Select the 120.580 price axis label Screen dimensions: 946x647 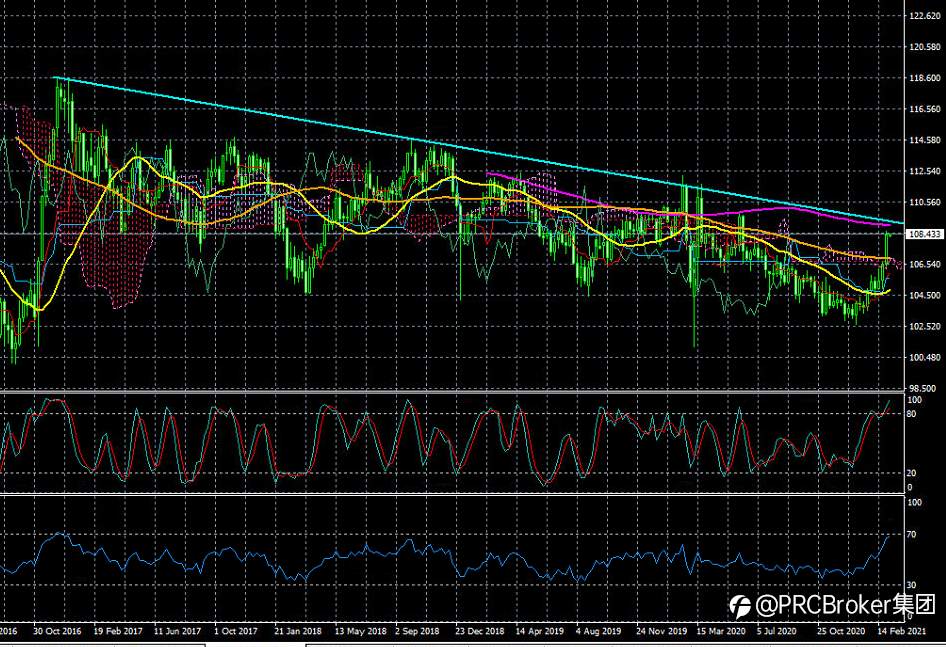pos(925,46)
